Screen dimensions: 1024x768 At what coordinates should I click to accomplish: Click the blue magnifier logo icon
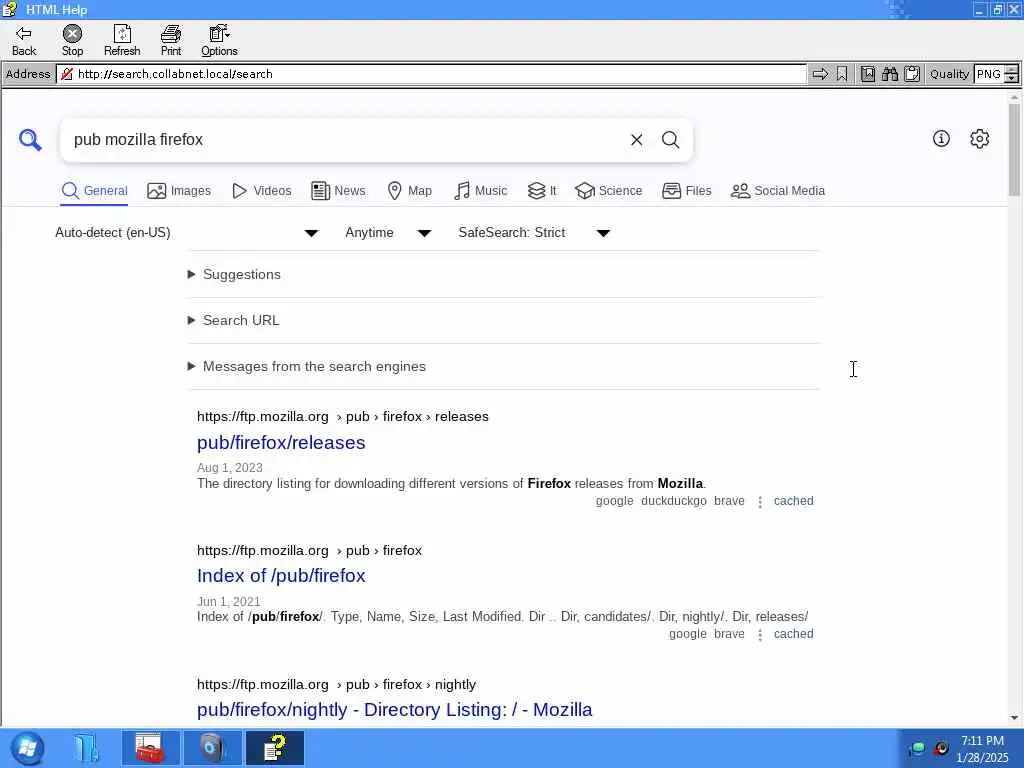30,140
